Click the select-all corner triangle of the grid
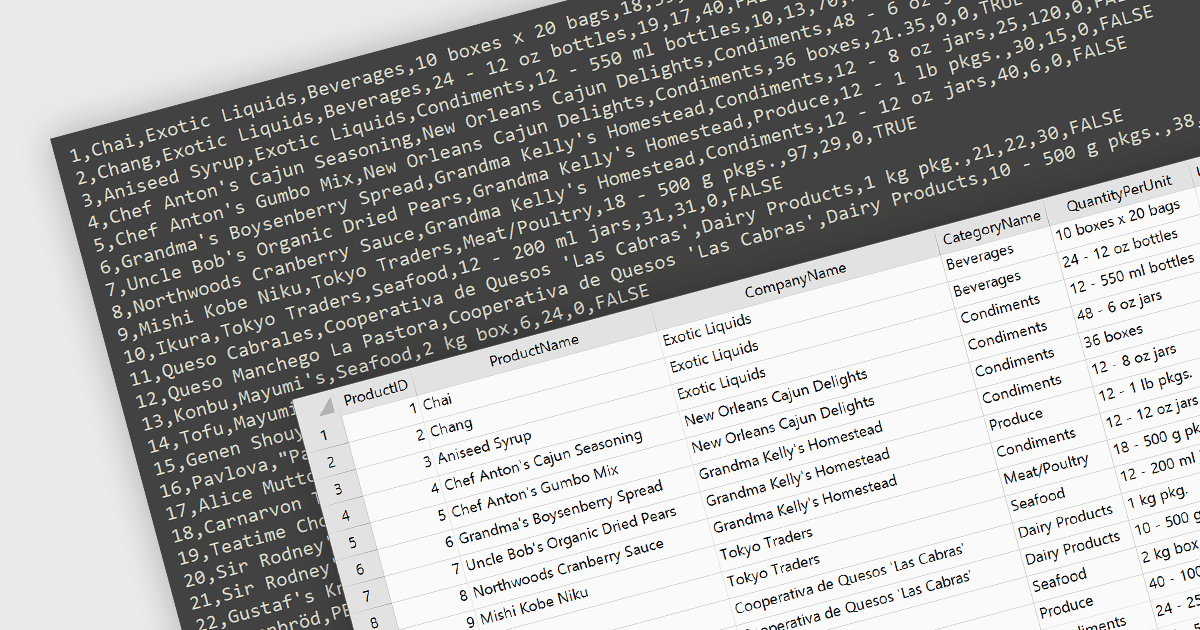Screen dimensions: 1200x630 [x=327, y=407]
